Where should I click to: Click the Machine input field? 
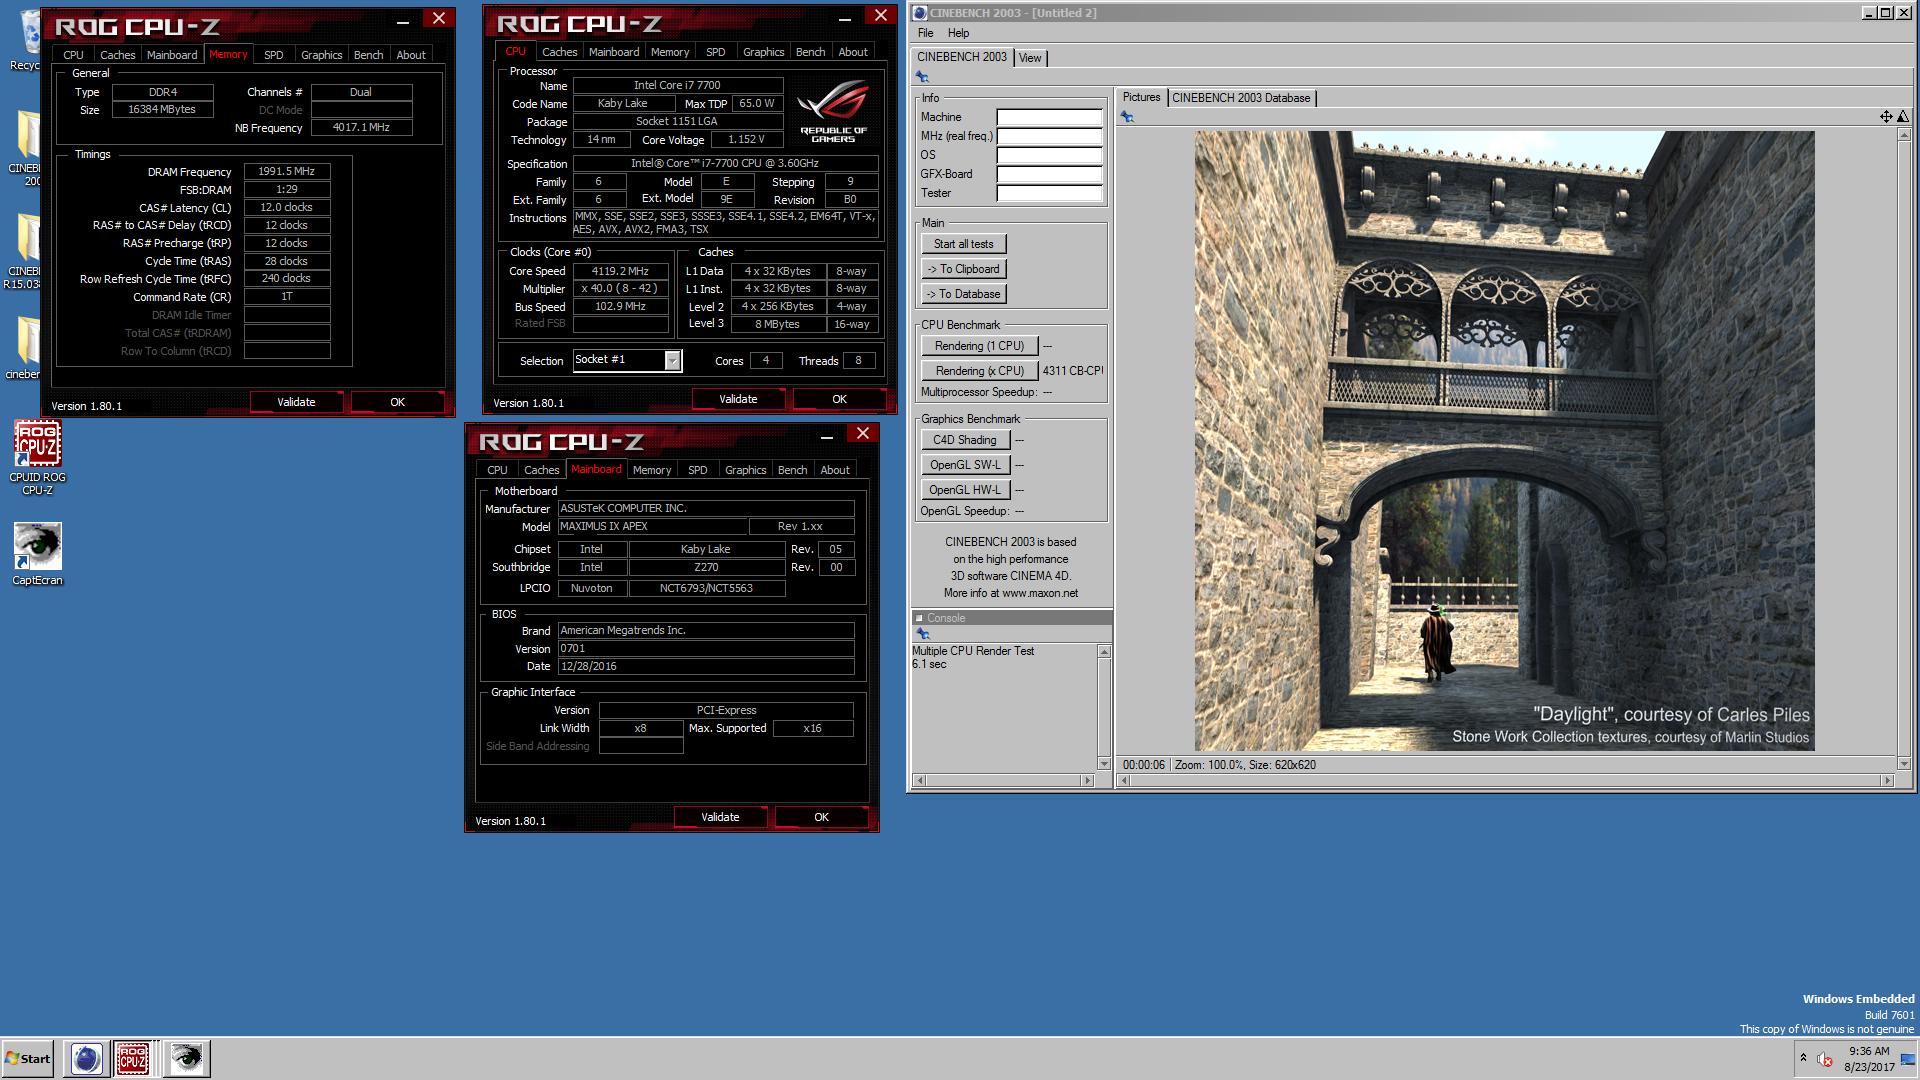[x=1049, y=117]
